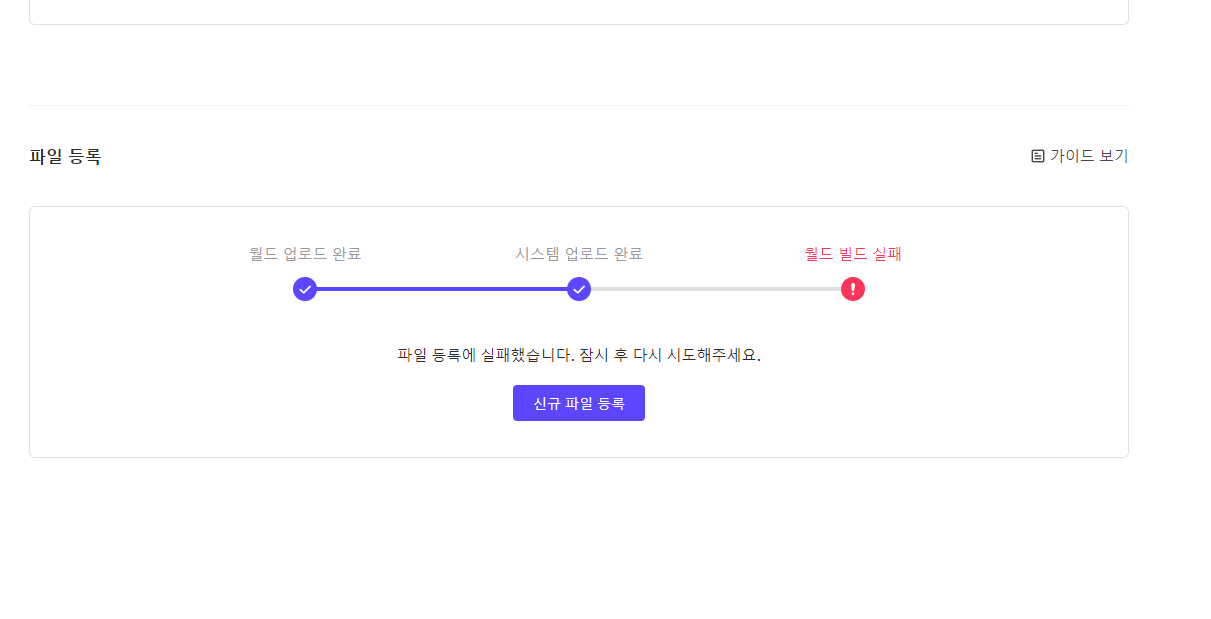Click the document icon beside 가이드 보기
Screen dimensions: 1211x619
coord(1037,155)
